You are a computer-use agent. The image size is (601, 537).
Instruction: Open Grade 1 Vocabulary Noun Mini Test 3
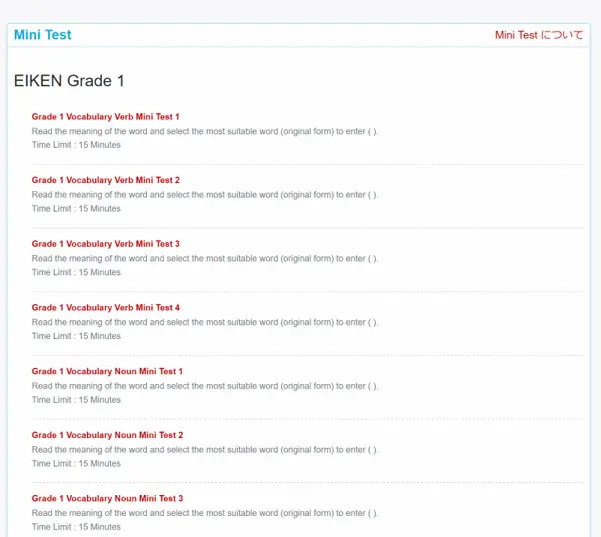click(107, 498)
